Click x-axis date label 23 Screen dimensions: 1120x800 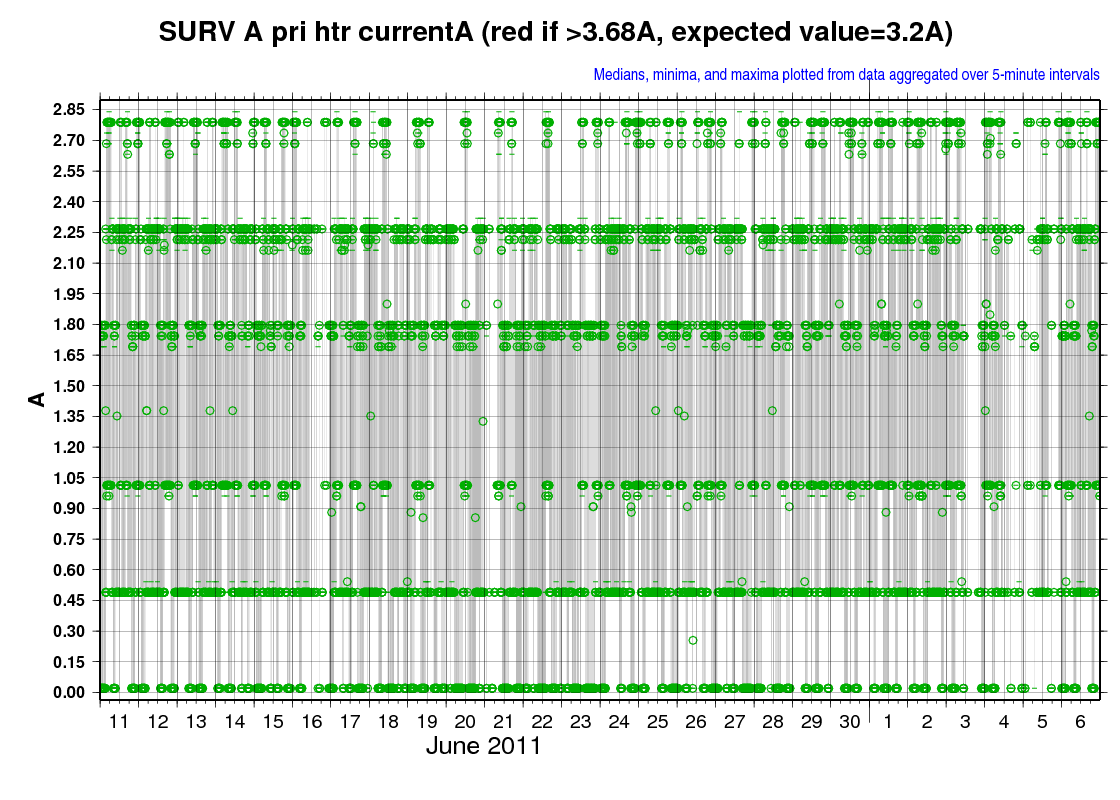581,722
